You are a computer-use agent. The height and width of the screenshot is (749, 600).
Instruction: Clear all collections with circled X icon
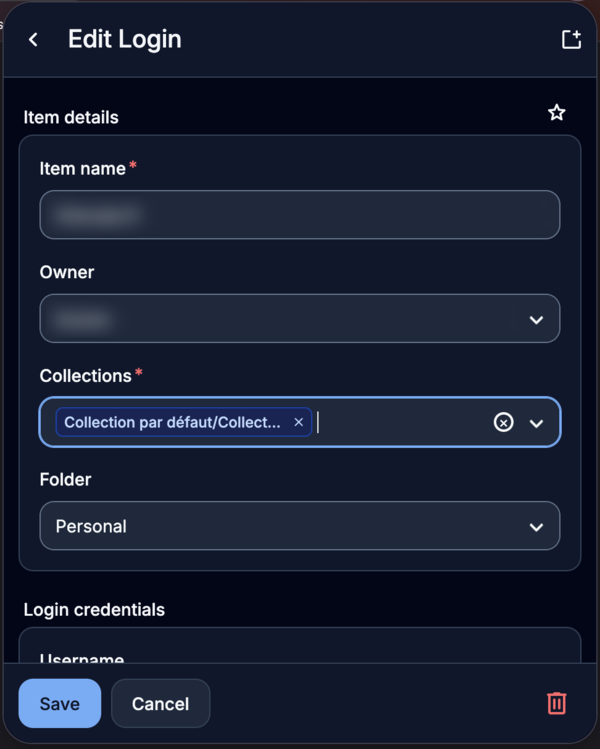click(x=504, y=422)
